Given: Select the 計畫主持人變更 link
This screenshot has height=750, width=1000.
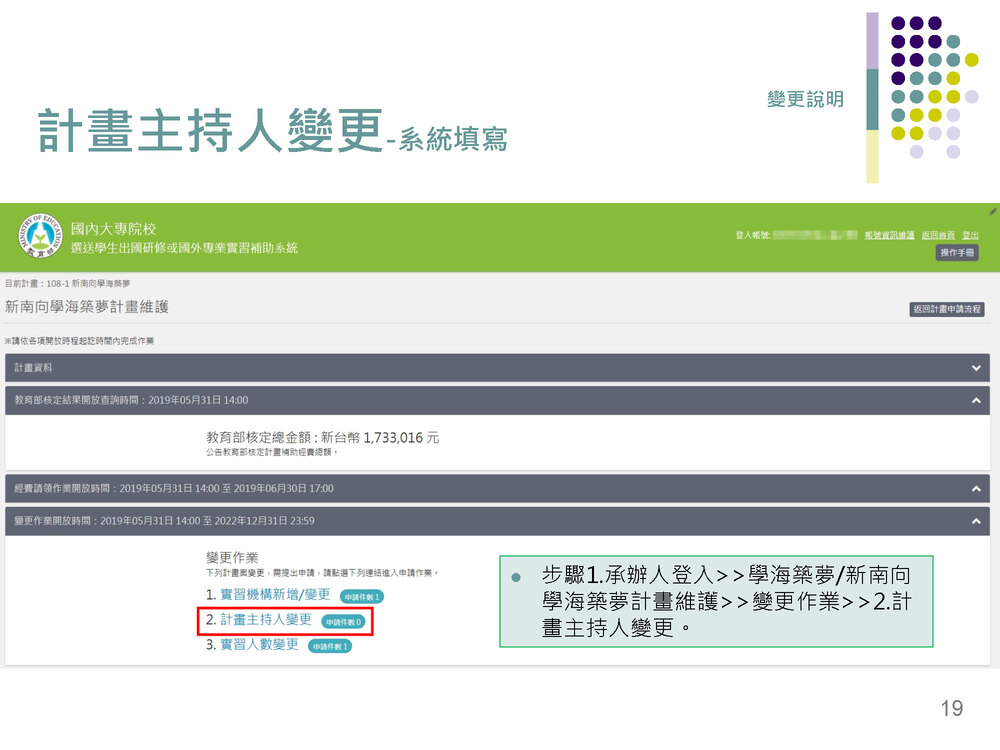Looking at the screenshot, I should click(x=266, y=620).
